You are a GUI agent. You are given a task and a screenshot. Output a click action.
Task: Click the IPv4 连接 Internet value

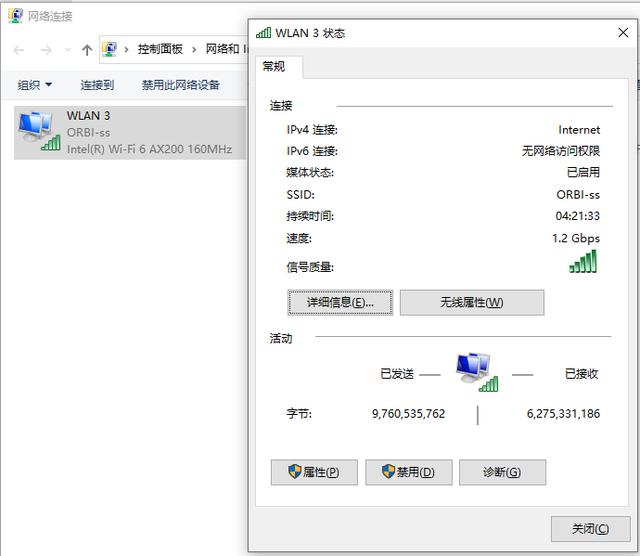tap(579, 130)
